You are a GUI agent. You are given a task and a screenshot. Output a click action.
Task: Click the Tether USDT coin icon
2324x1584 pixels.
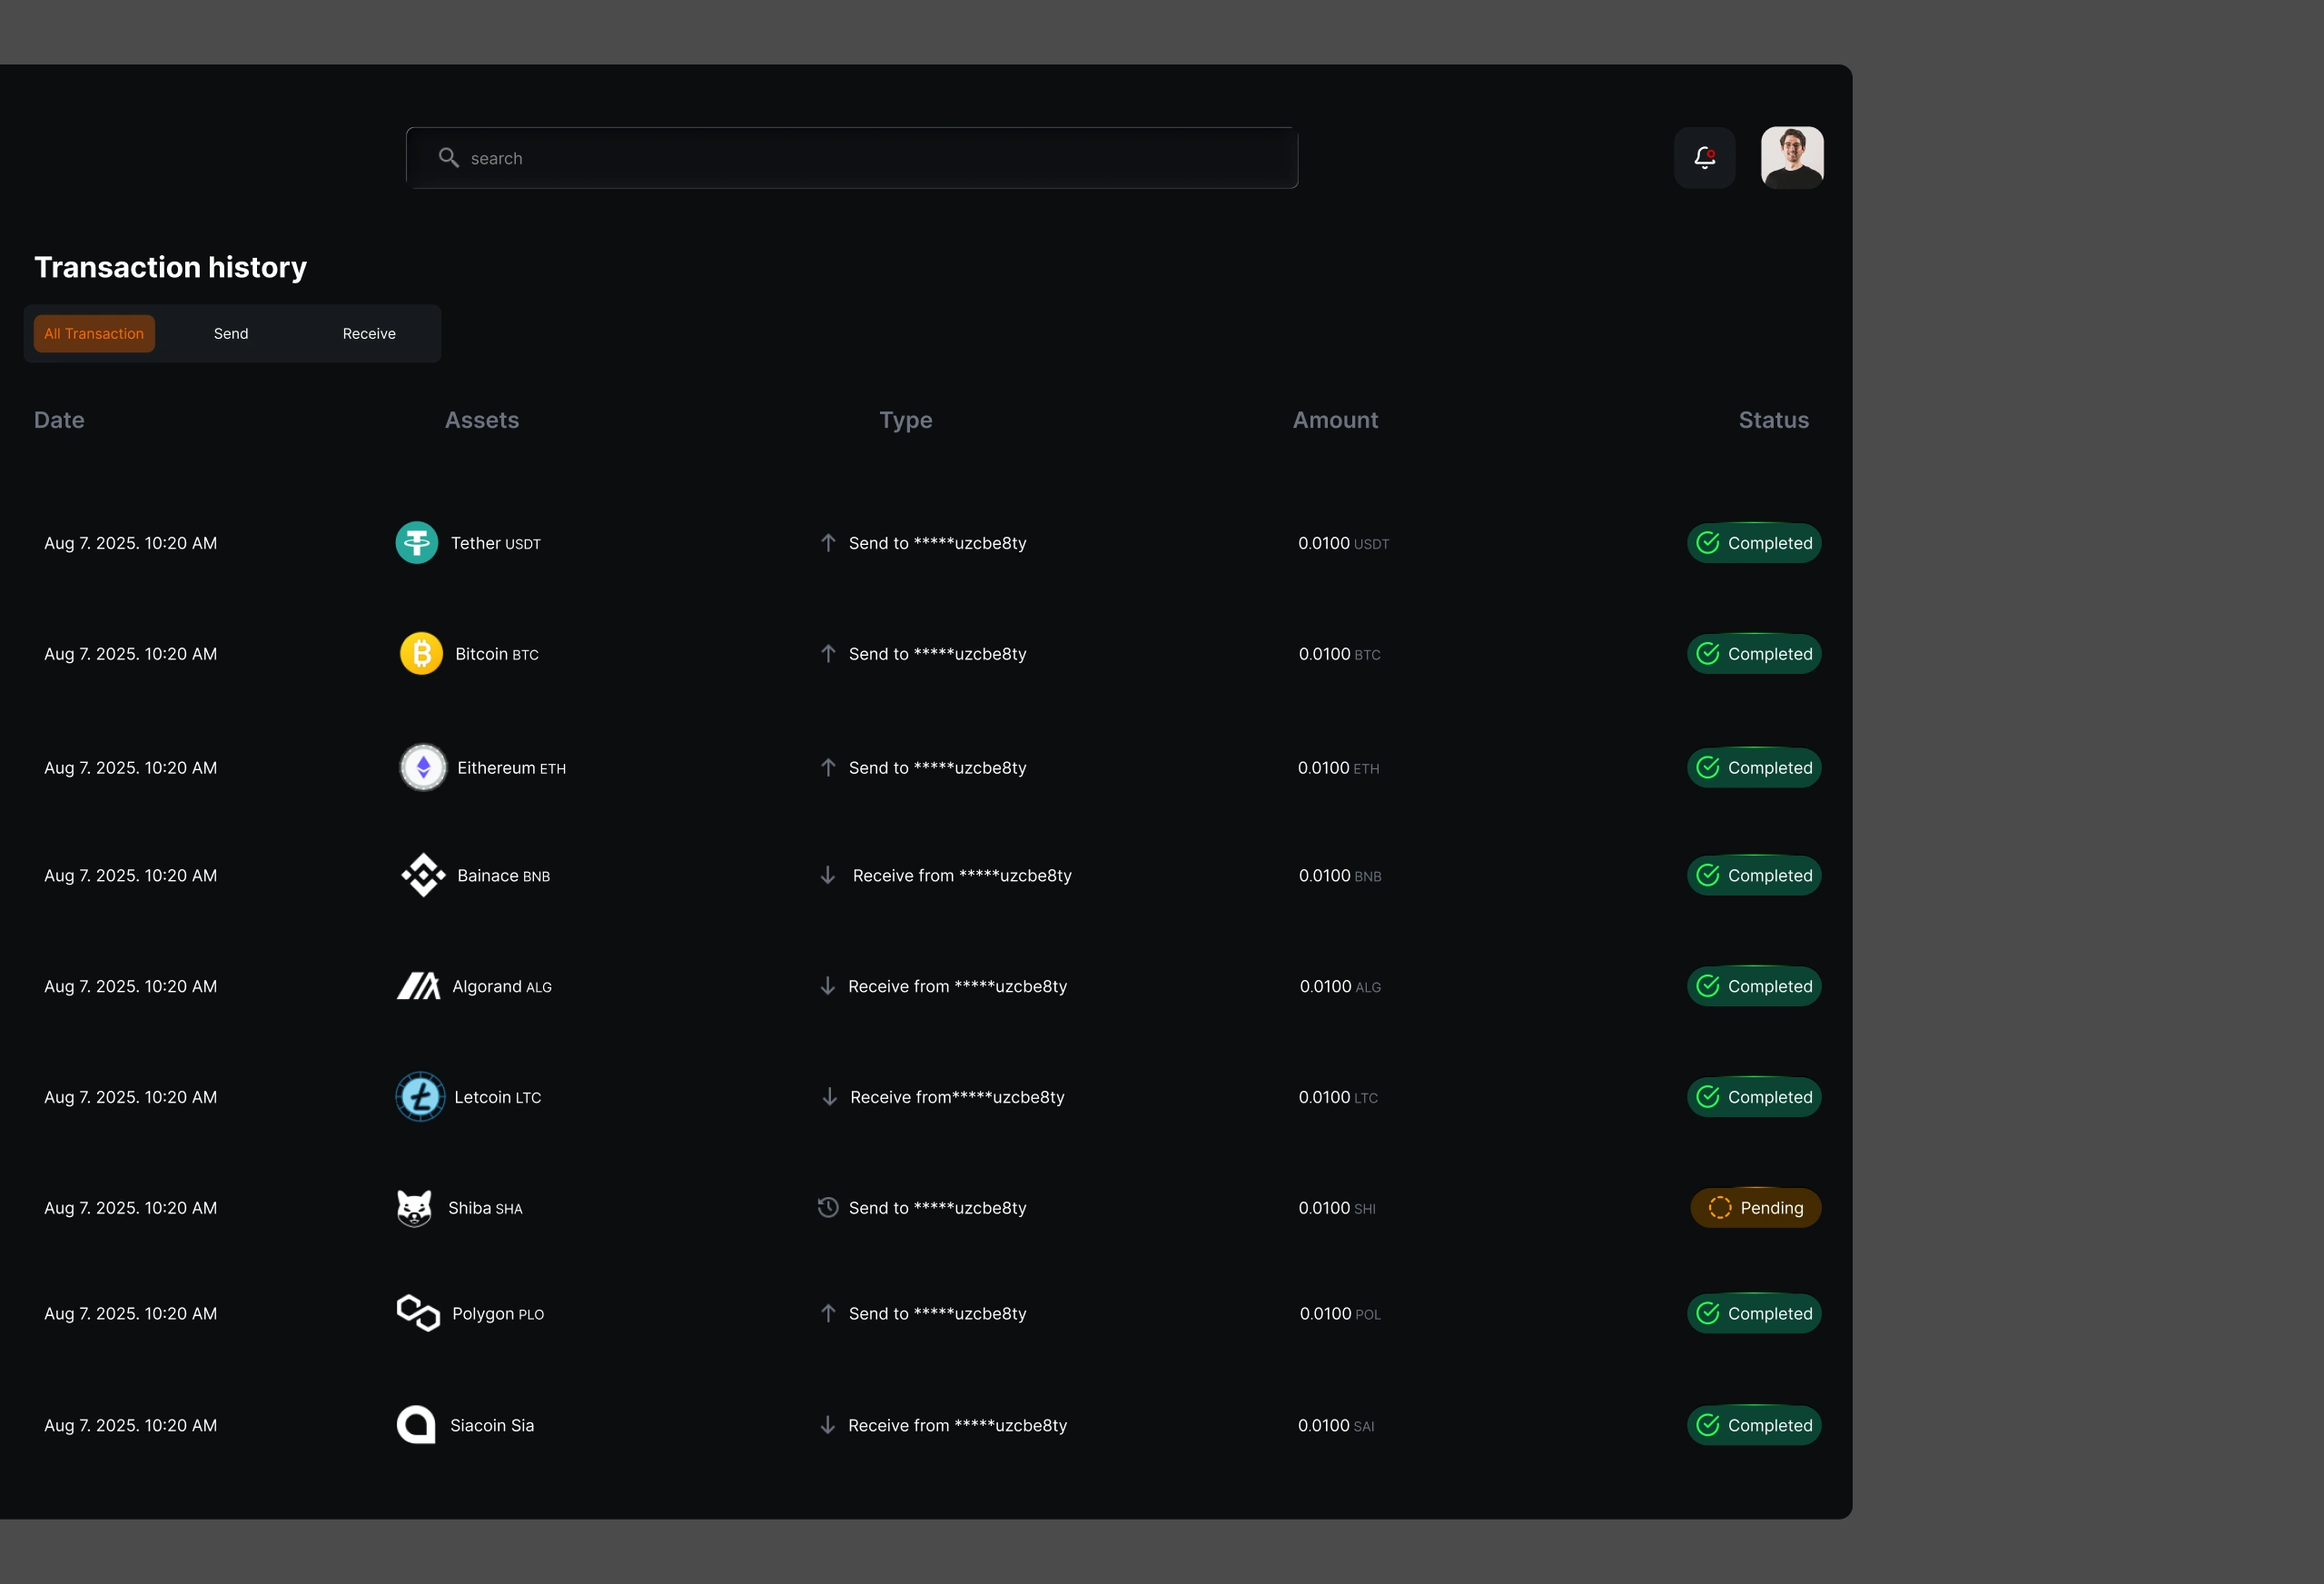(416, 543)
